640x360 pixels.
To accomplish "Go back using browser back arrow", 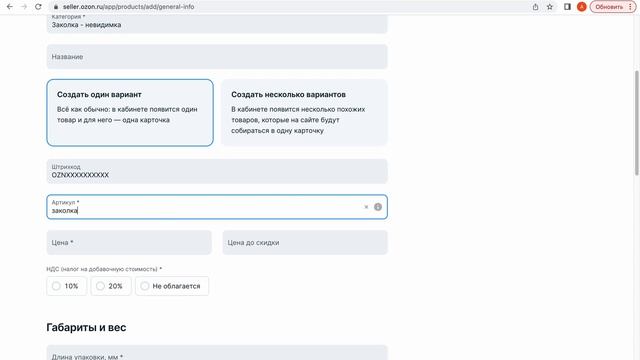I will [10, 7].
